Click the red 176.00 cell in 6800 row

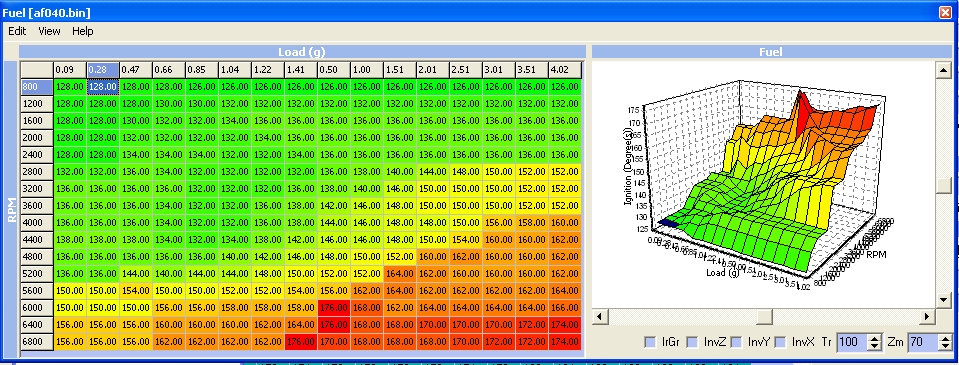[x=301, y=342]
